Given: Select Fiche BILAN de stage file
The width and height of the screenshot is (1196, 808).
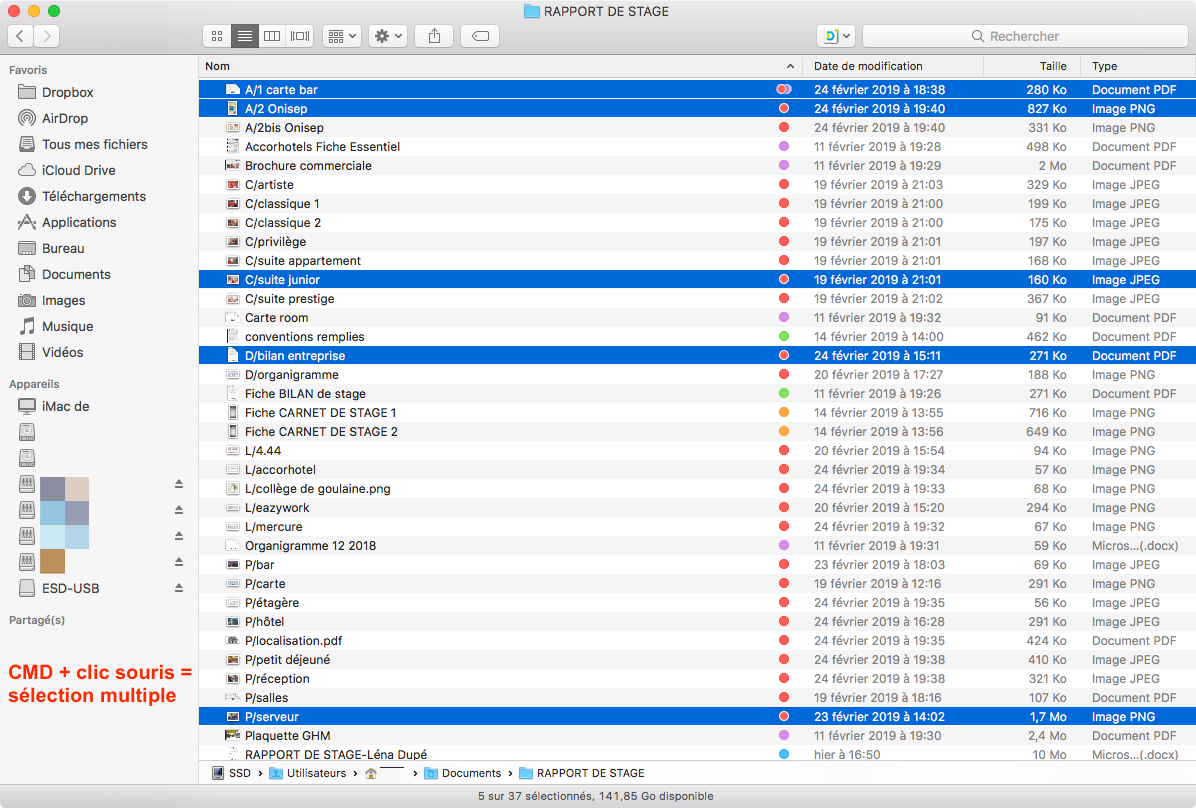Looking at the screenshot, I should [305, 394].
